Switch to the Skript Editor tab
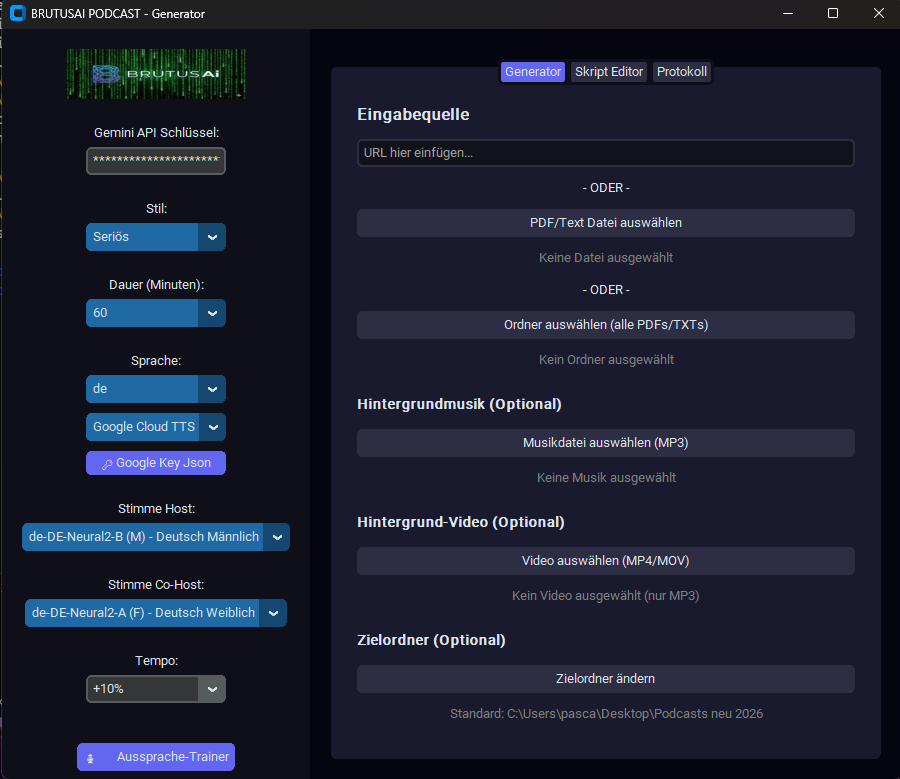This screenshot has width=900, height=779. 608,71
